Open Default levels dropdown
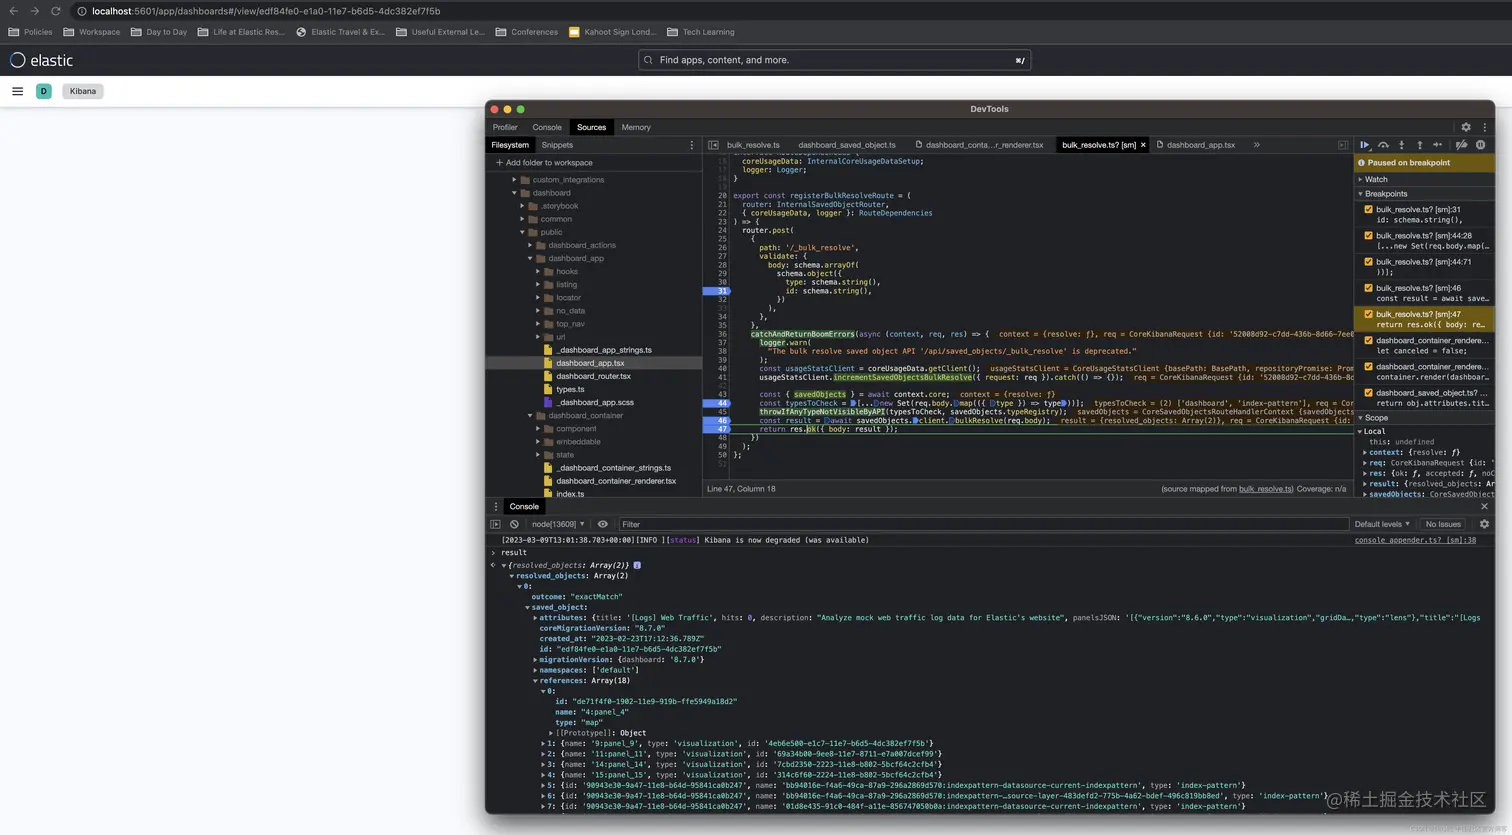The image size is (1512, 835). (1382, 524)
